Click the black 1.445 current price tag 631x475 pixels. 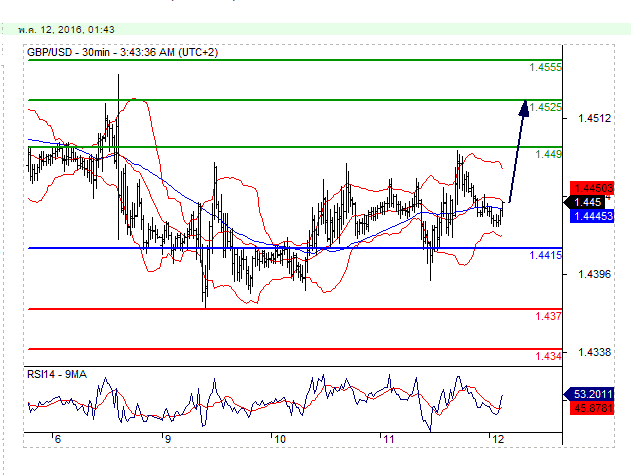coord(584,202)
